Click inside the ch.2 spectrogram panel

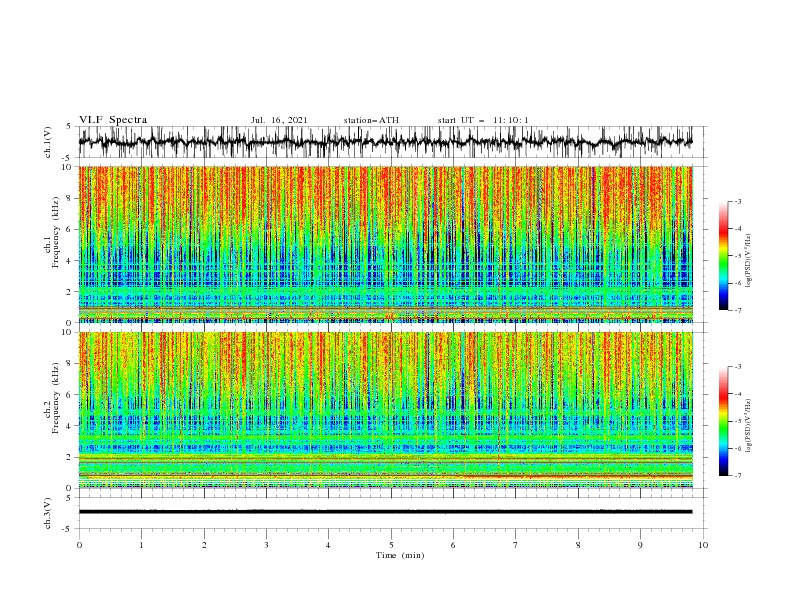pos(385,410)
